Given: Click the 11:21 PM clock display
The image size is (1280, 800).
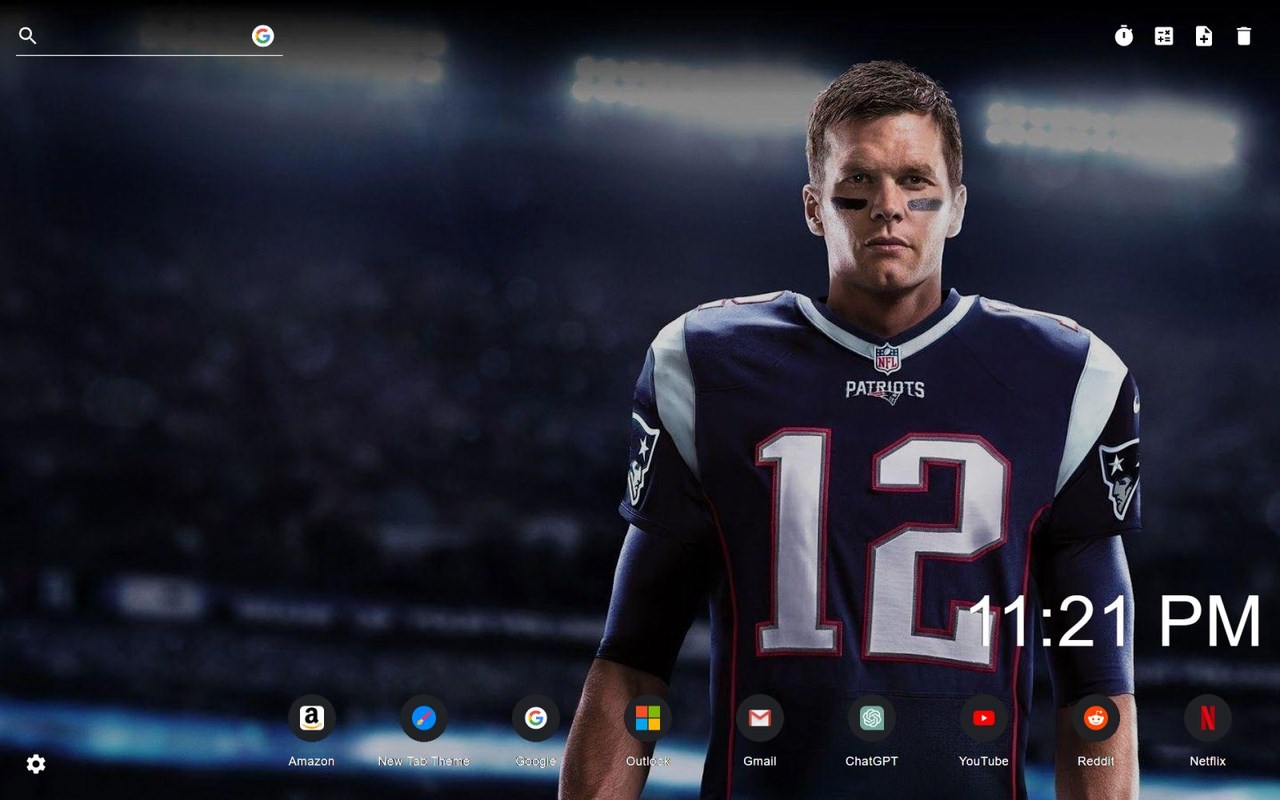Looking at the screenshot, I should pos(1115,621).
